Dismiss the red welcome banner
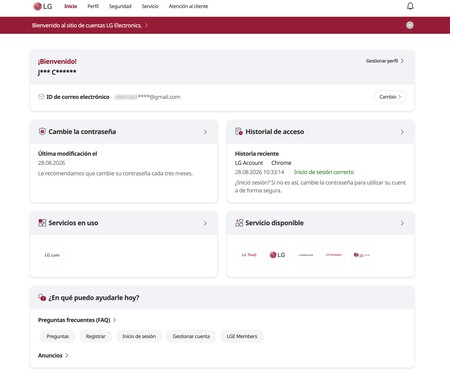The height and width of the screenshot is (376, 450). pos(410,25)
